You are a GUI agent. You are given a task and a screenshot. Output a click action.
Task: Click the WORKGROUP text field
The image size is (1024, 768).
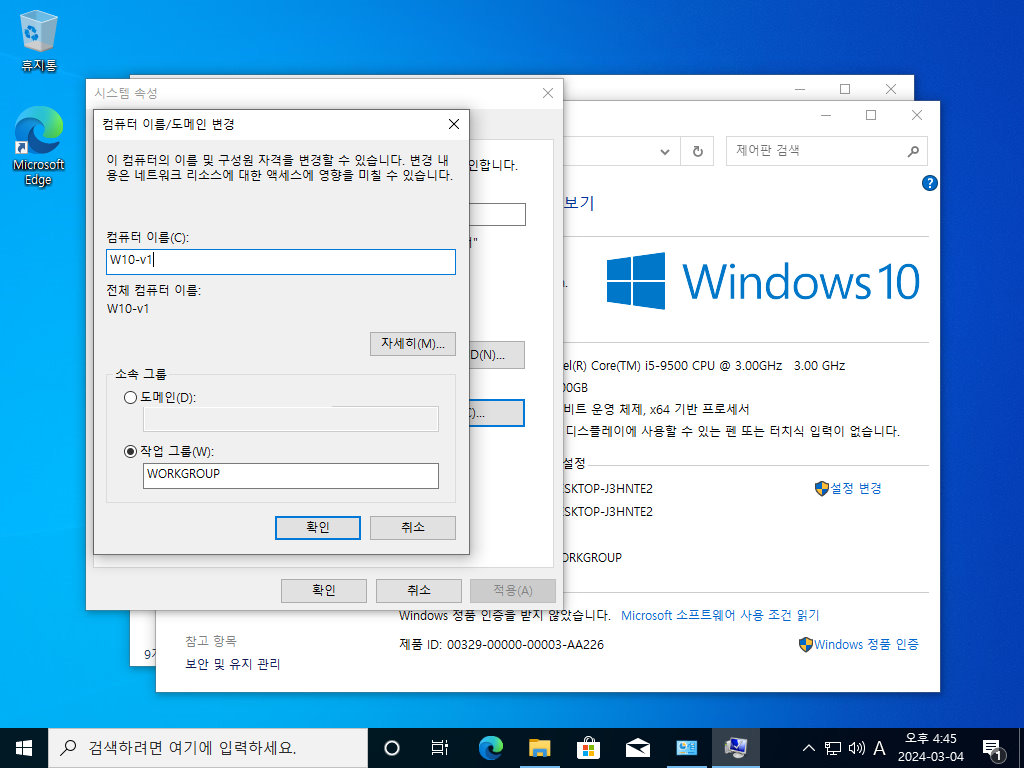click(x=291, y=476)
